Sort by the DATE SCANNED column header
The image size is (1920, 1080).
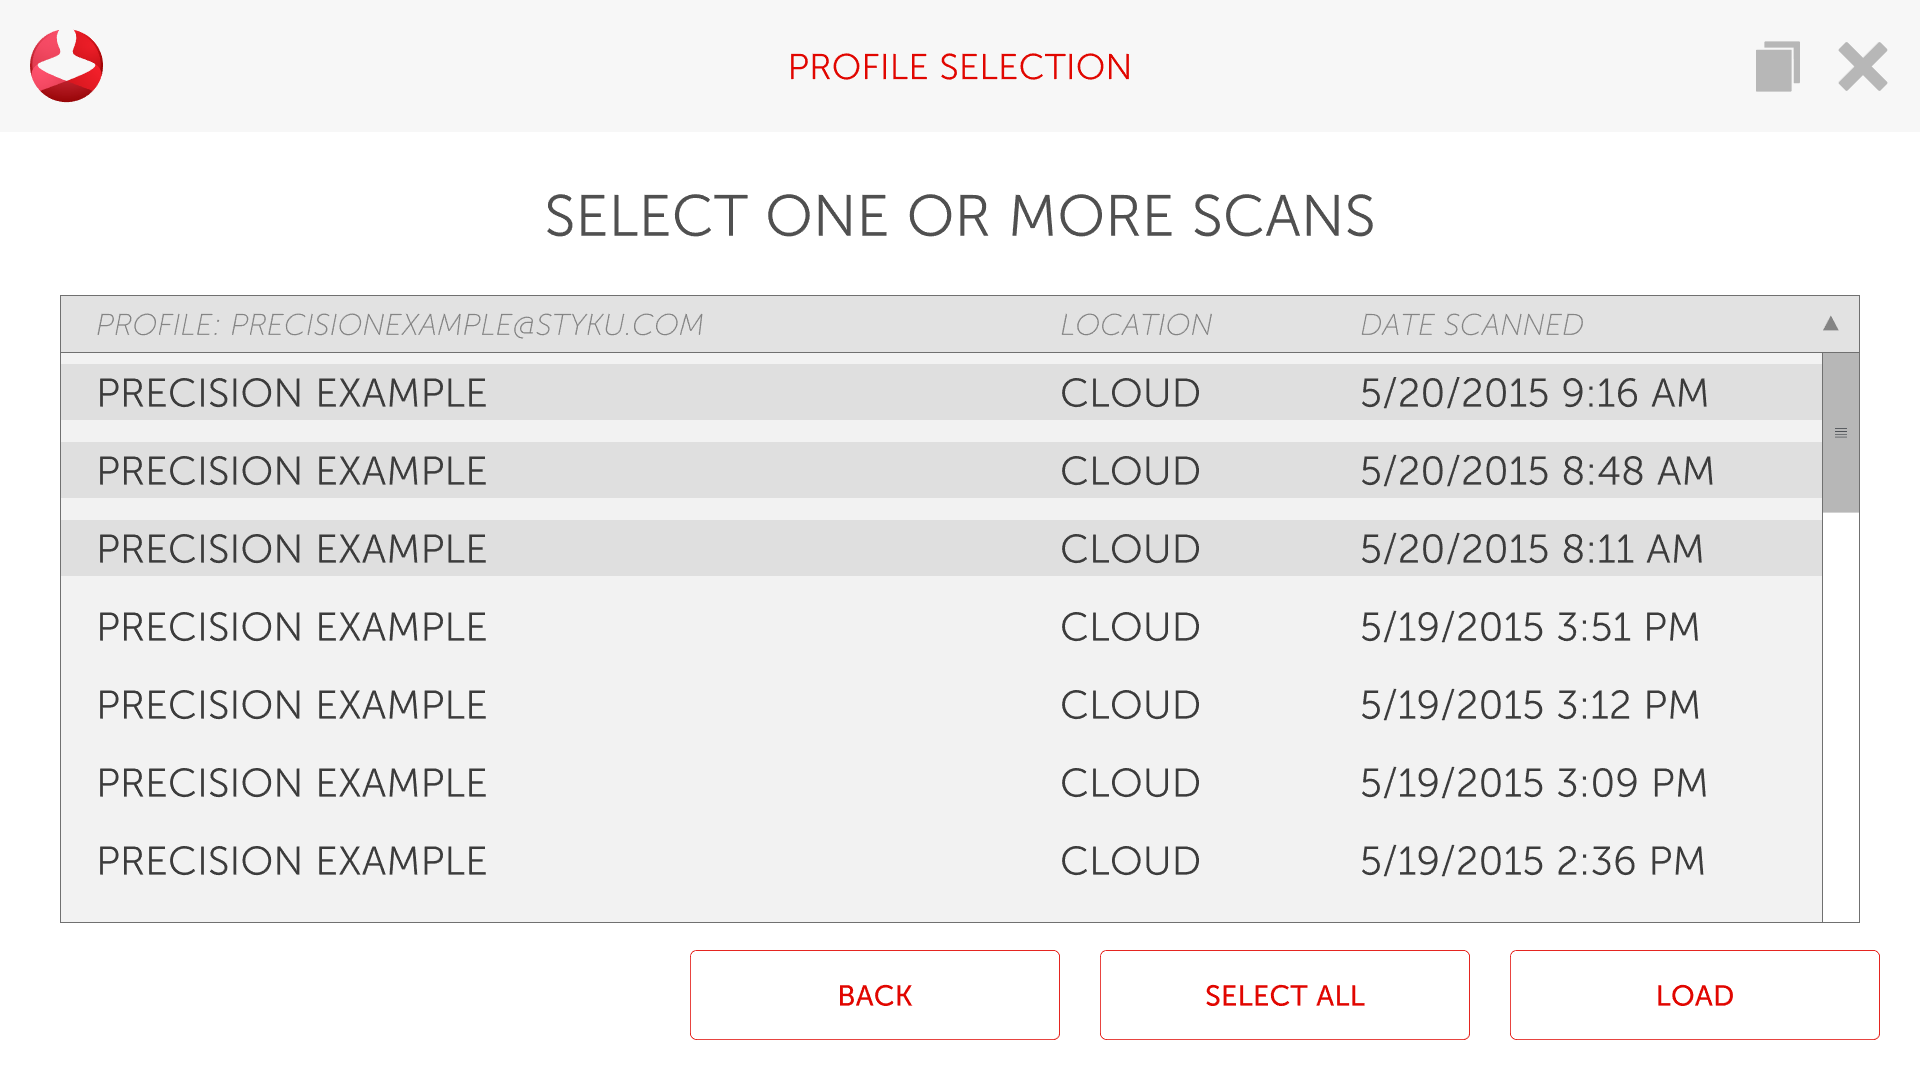pos(1471,325)
